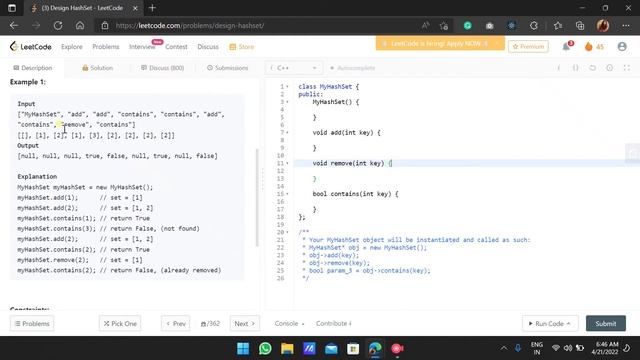The image size is (640, 360).
Task: Go to browser home icon
Action: pyautogui.click(x=80, y=25)
